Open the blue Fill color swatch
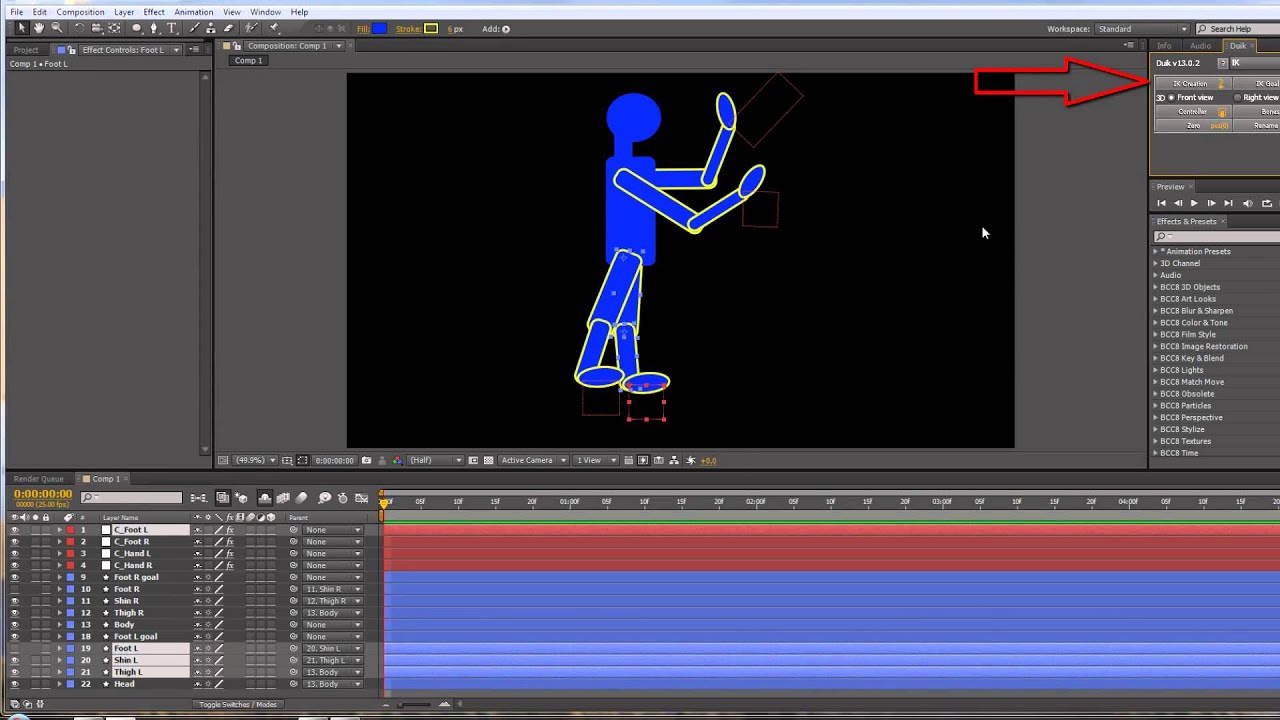Viewport: 1280px width, 720px height. pos(379,29)
